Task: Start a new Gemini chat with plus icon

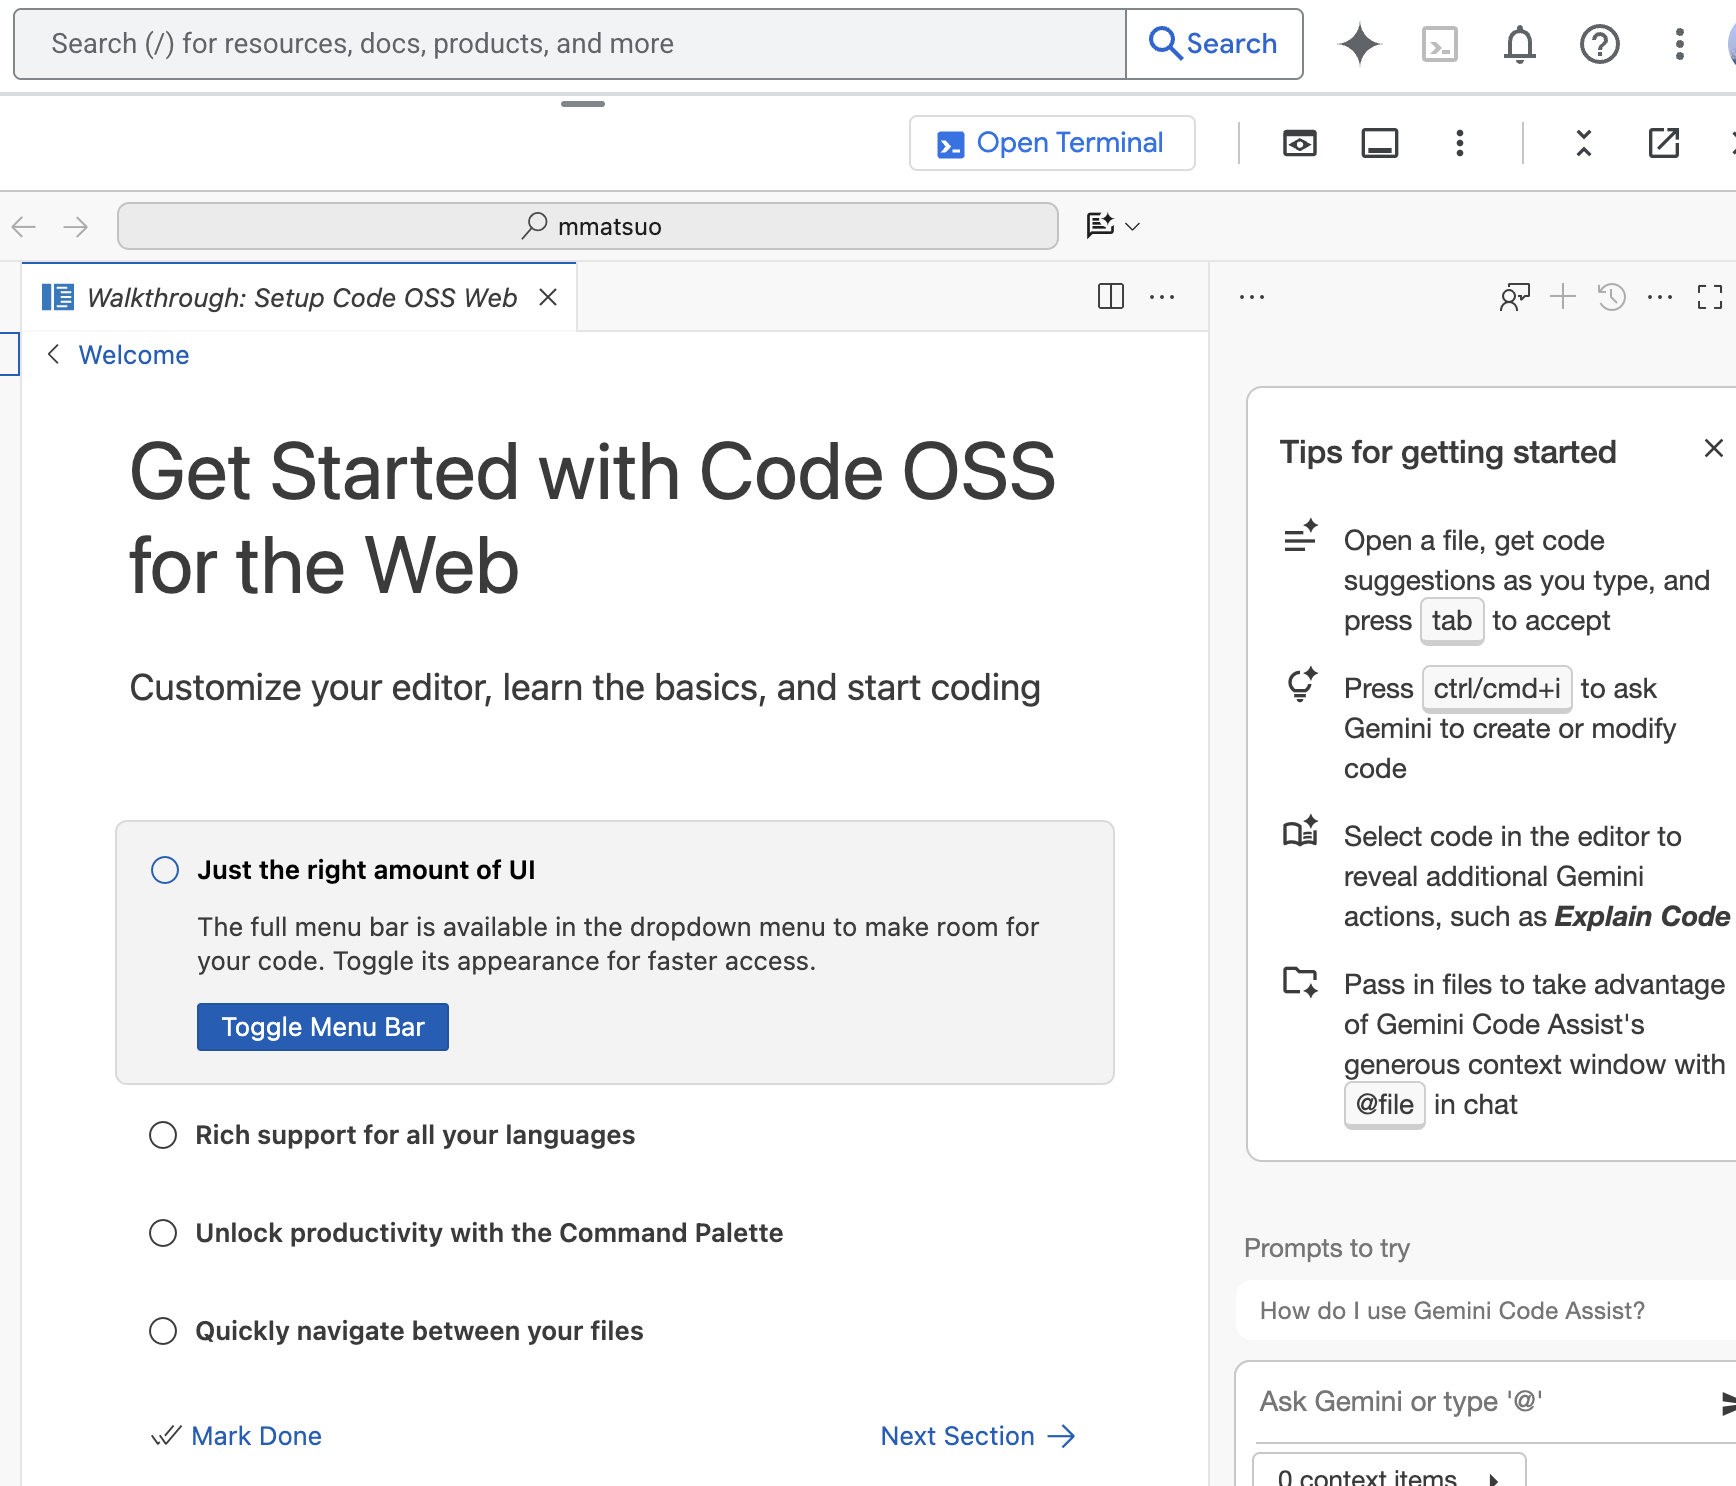Action: (x=1562, y=296)
